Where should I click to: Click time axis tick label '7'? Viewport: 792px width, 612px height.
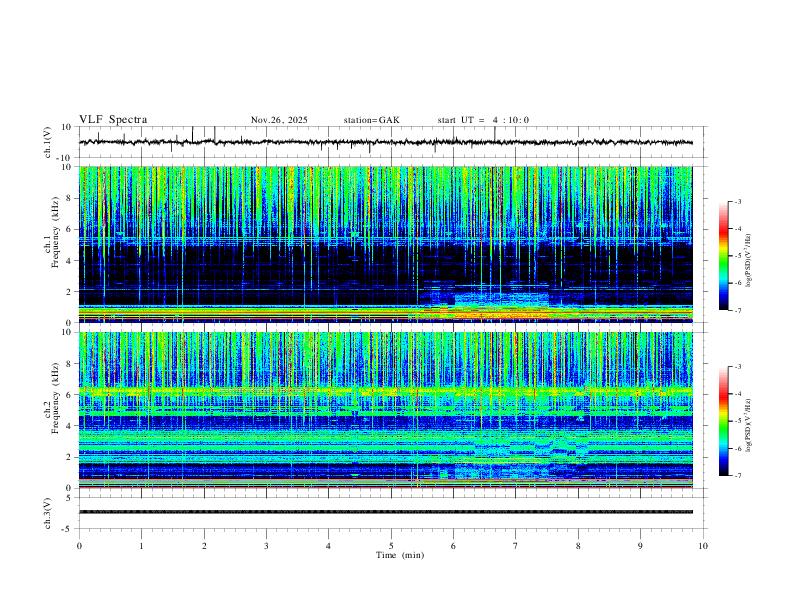(x=516, y=546)
